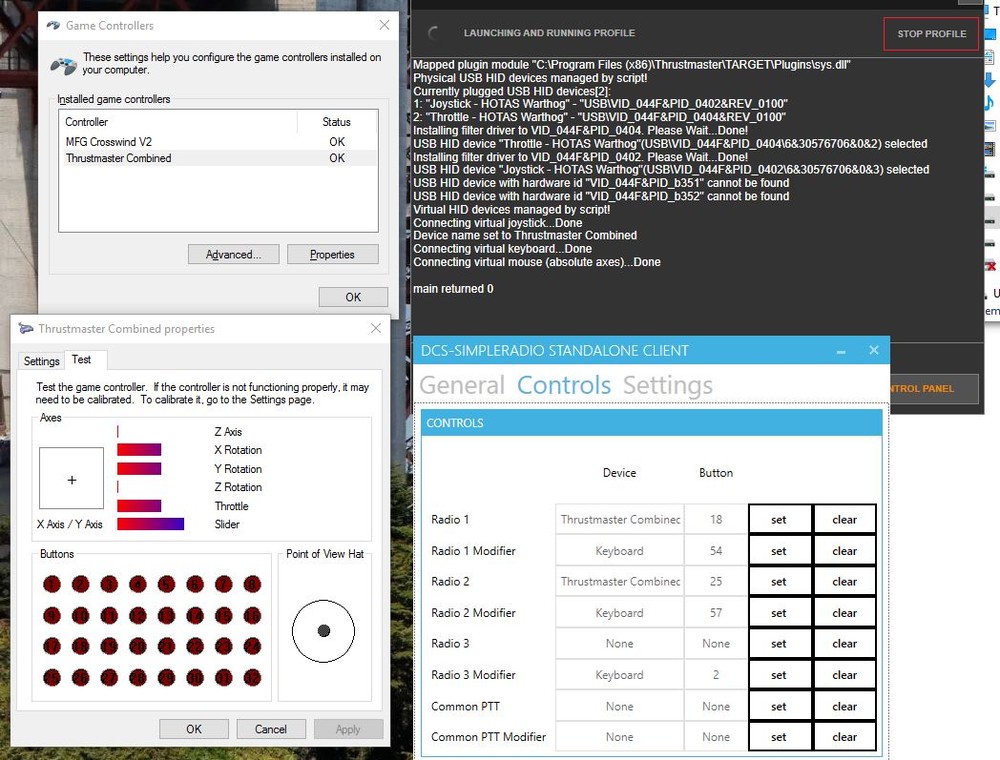Click the Point of View Hat indicator
The image size is (1000, 760).
[323, 631]
